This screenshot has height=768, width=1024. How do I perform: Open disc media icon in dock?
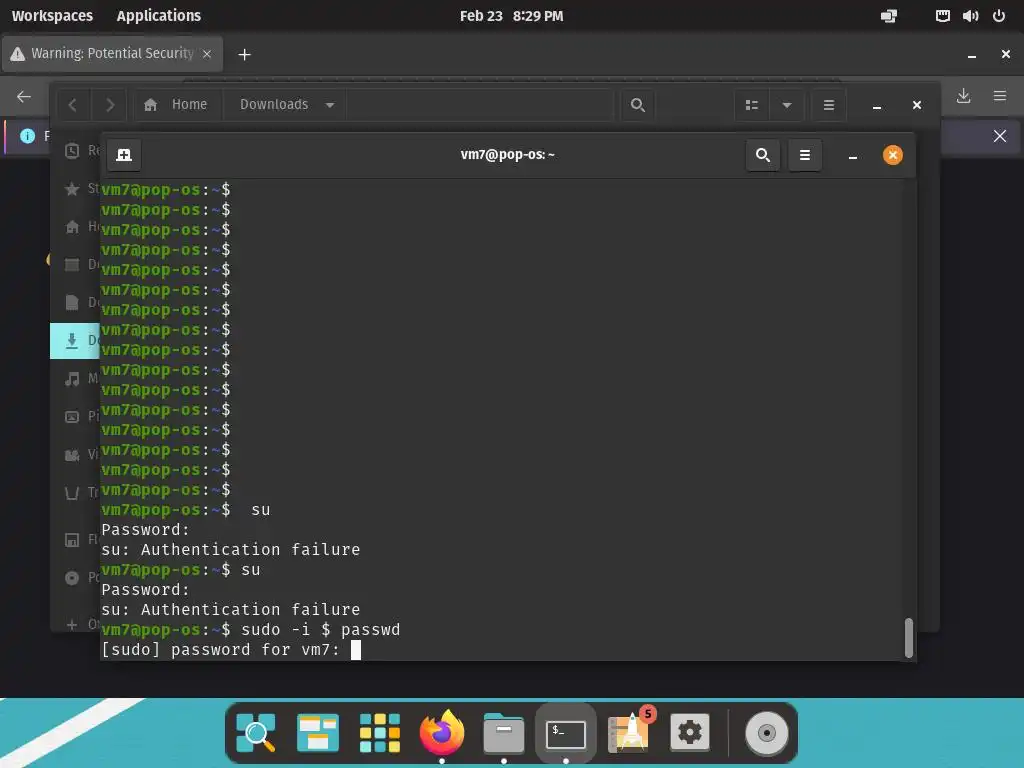(767, 733)
